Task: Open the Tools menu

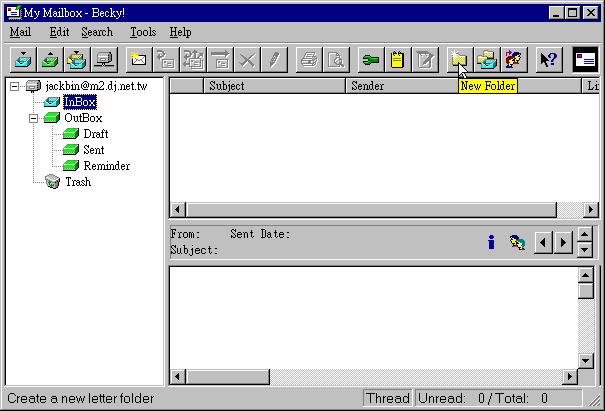Action: 143,32
